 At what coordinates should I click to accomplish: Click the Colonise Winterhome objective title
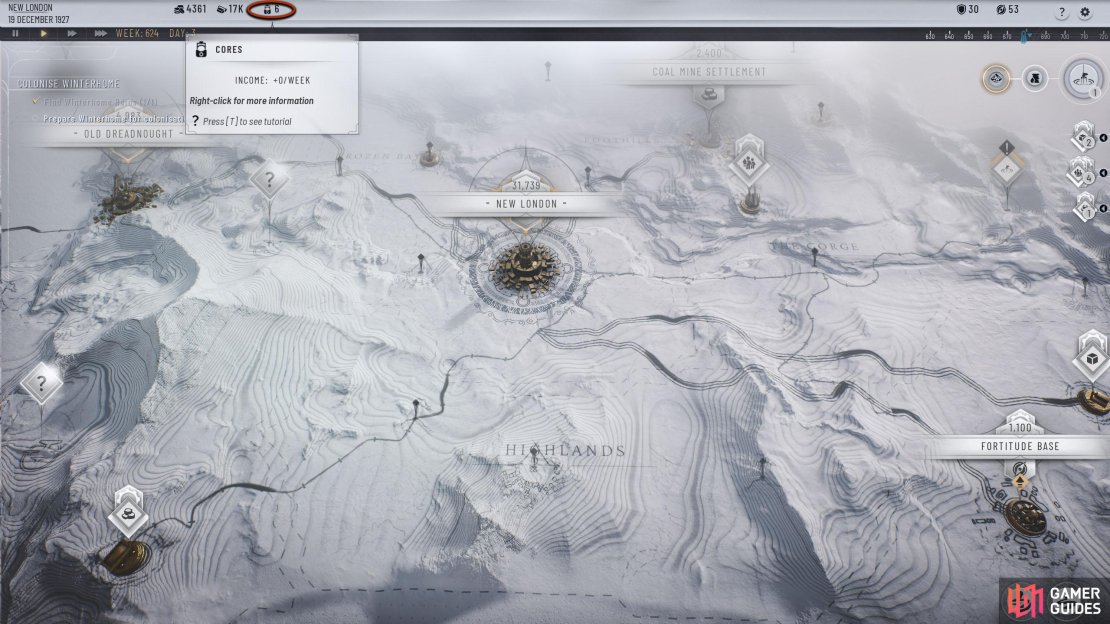pyautogui.click(x=69, y=84)
